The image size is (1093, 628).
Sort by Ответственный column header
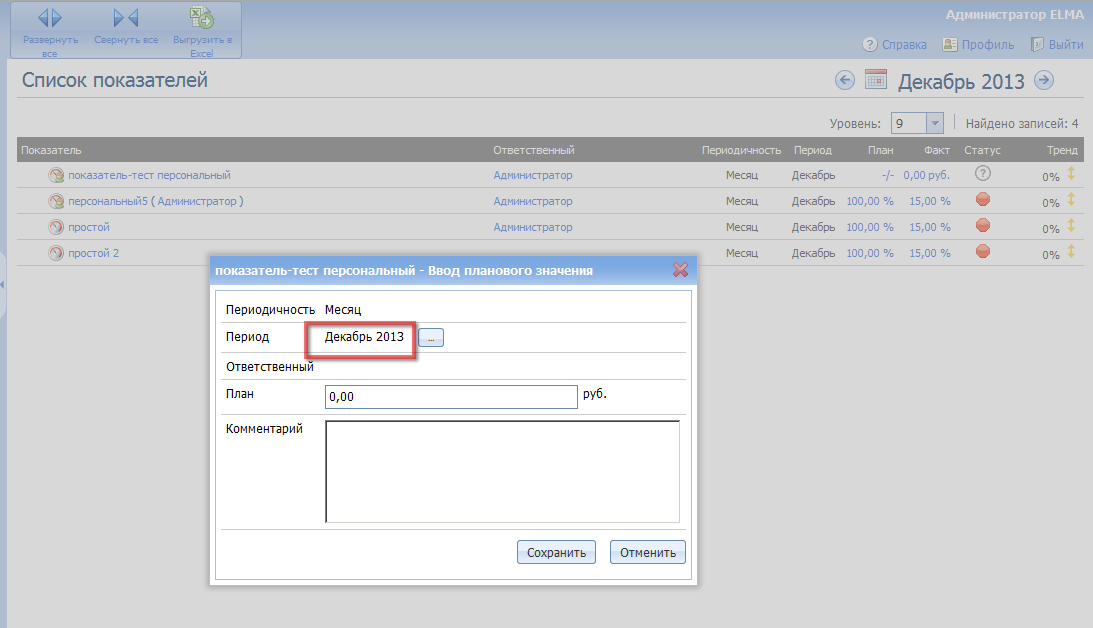(533, 150)
